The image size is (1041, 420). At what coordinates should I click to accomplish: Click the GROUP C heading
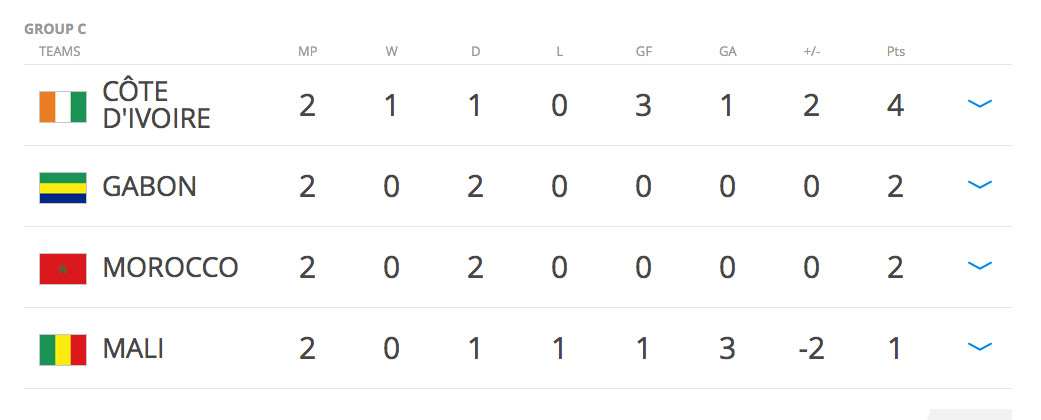55,29
